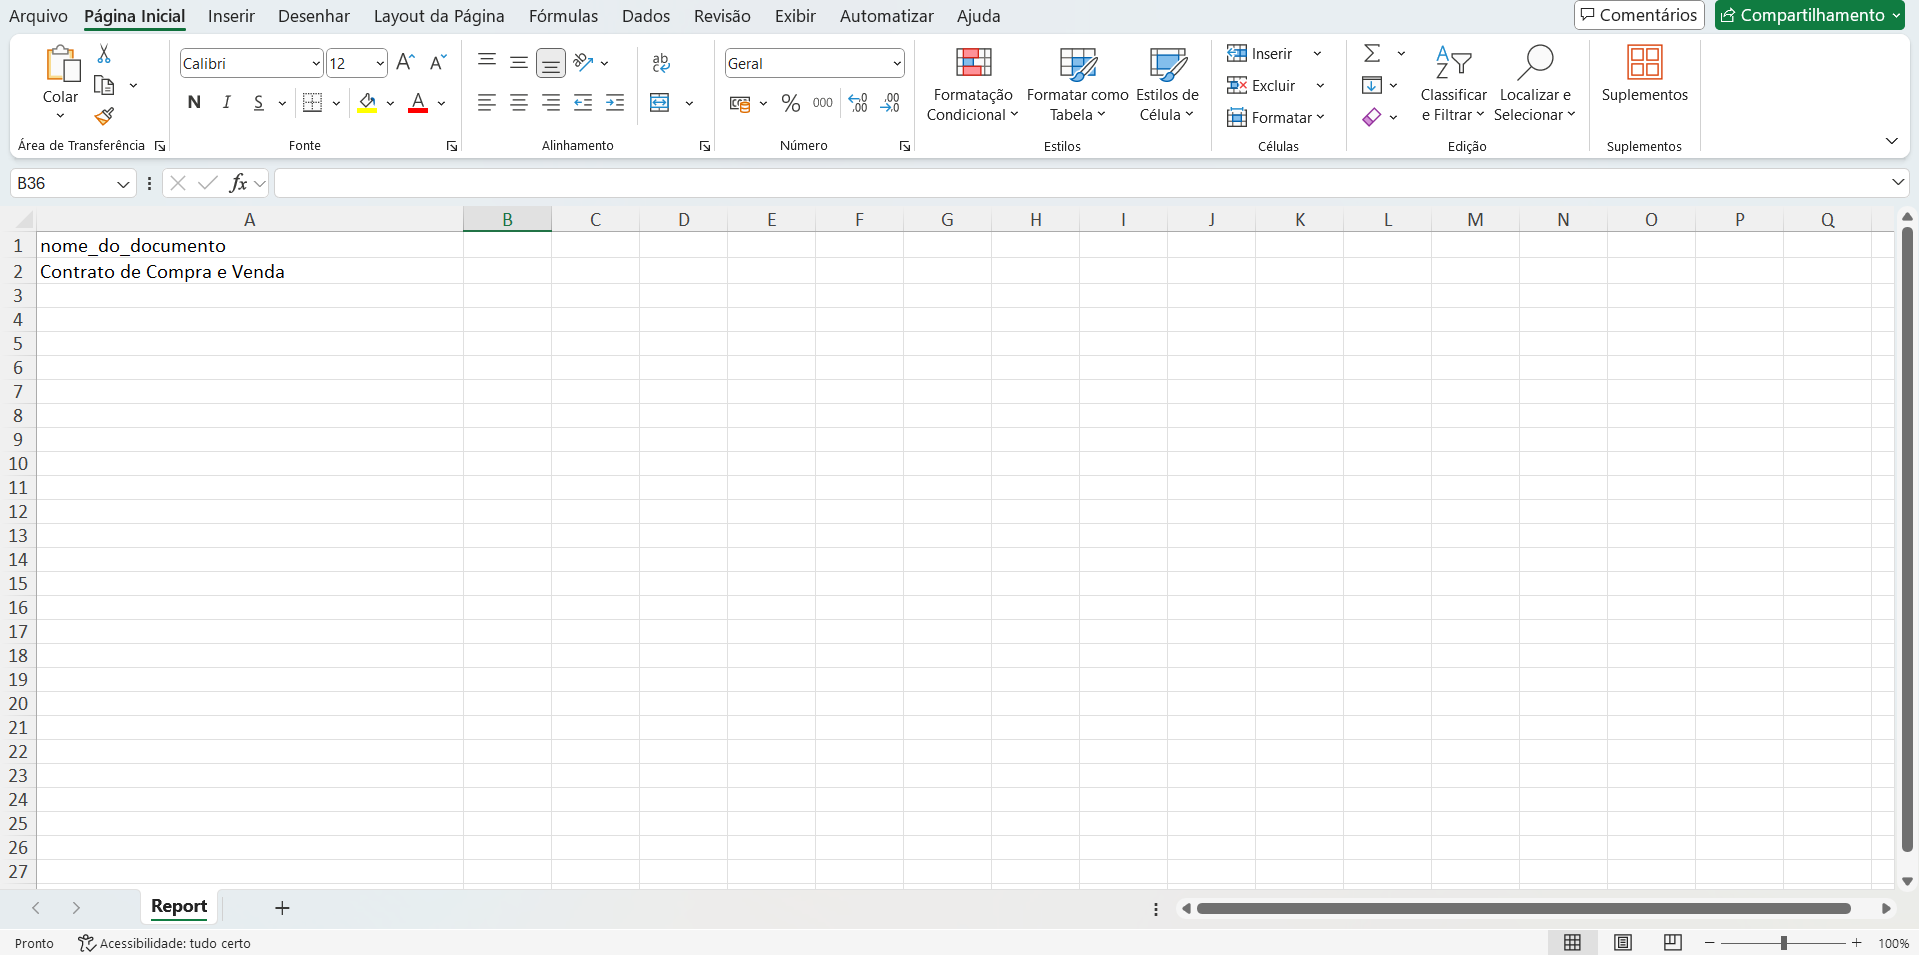Image resolution: width=1919 pixels, height=955 pixels.
Task: Open Estilos de Célula dropdown
Action: click(x=1167, y=84)
